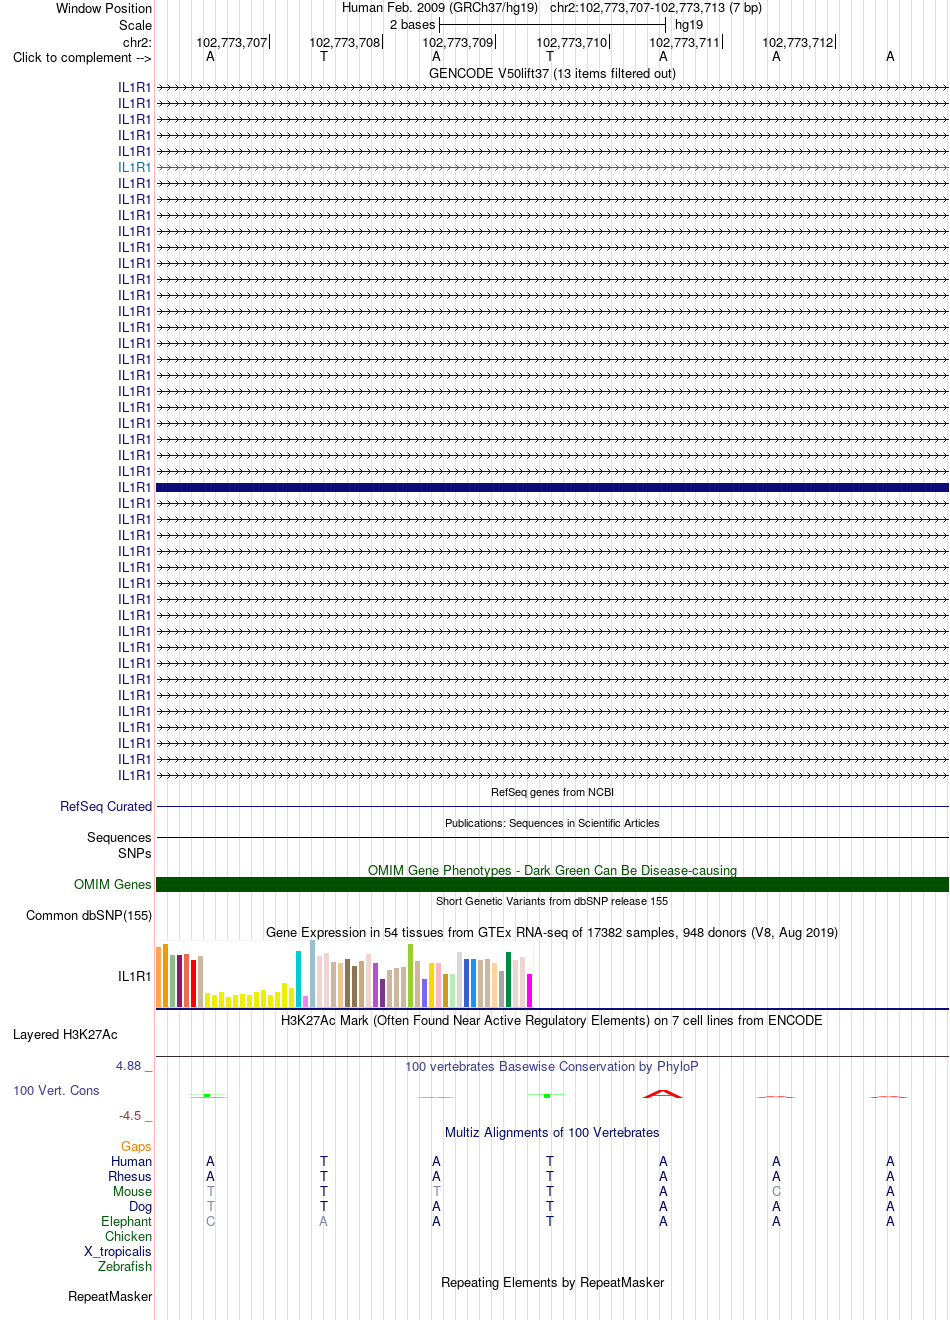Click the gray C base in the Mouse row
This screenshot has height=1320, width=950.
click(776, 1191)
